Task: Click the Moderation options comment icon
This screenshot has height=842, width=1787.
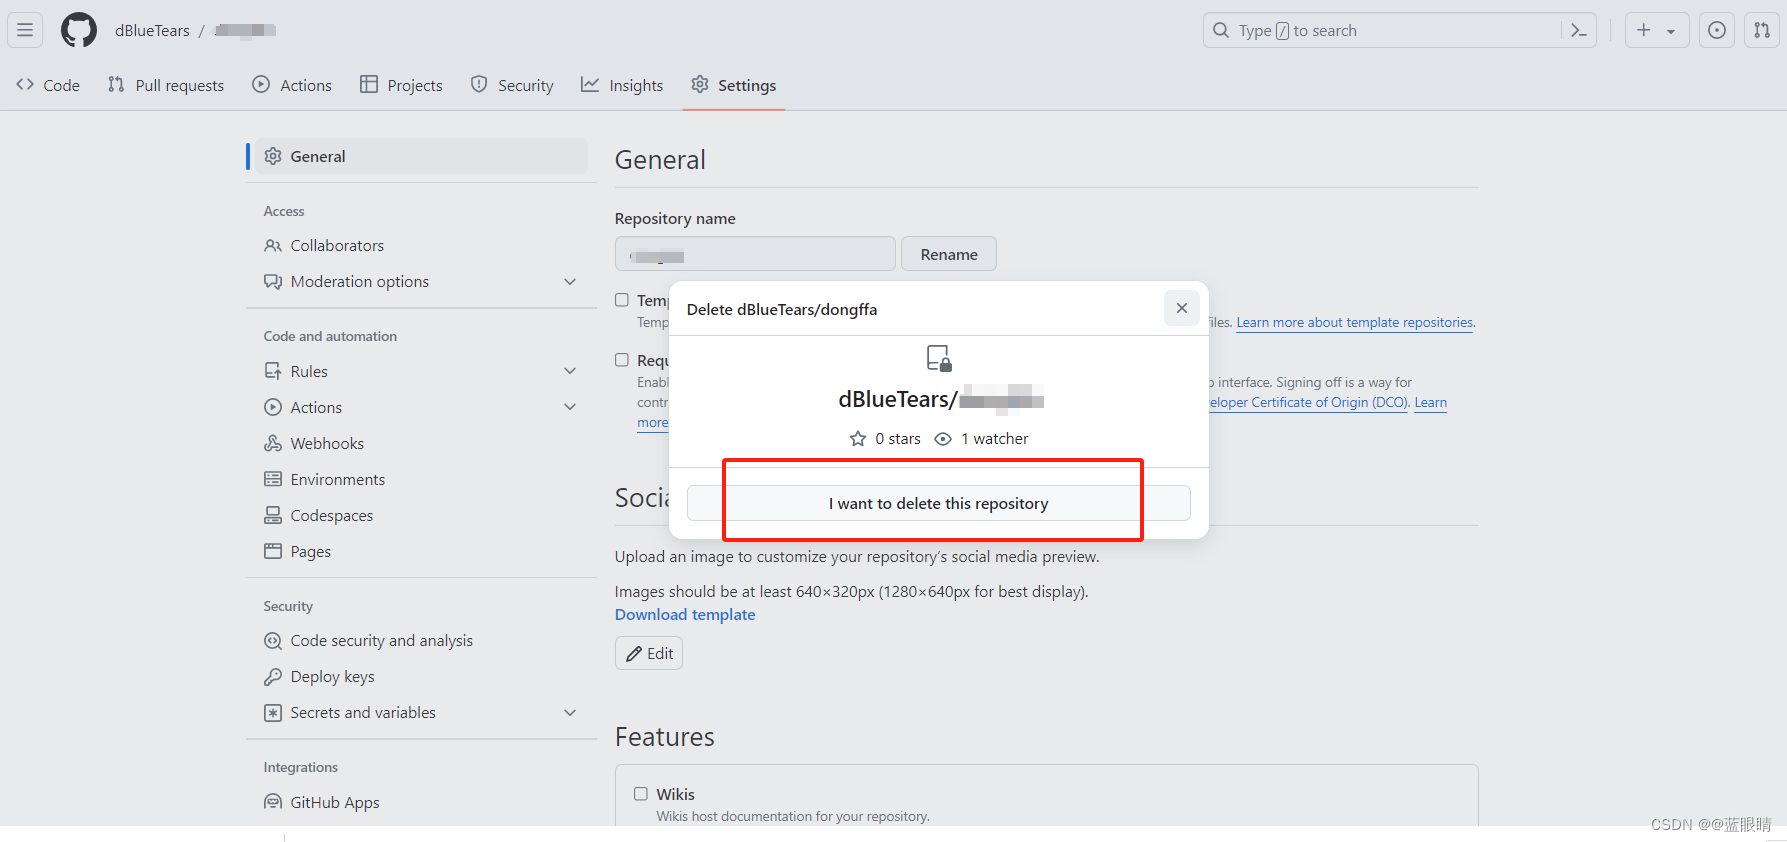Action: tap(273, 281)
